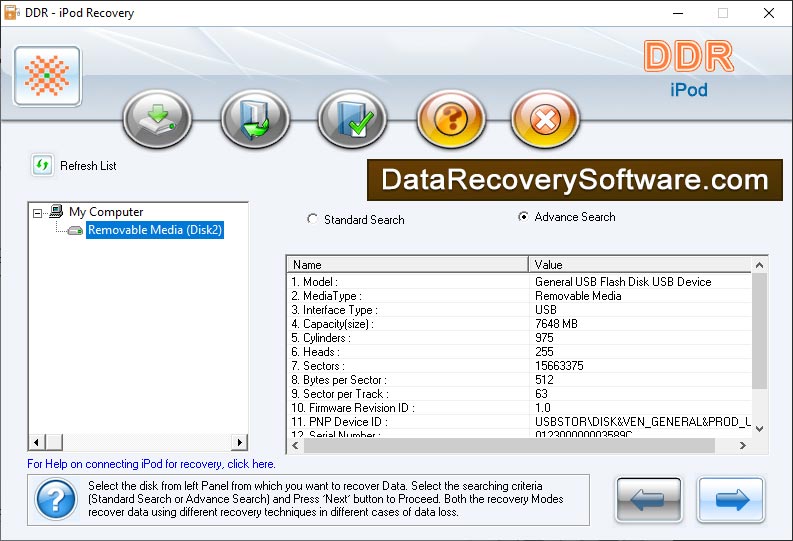Collapse the My Computer tree node

pos(38,212)
